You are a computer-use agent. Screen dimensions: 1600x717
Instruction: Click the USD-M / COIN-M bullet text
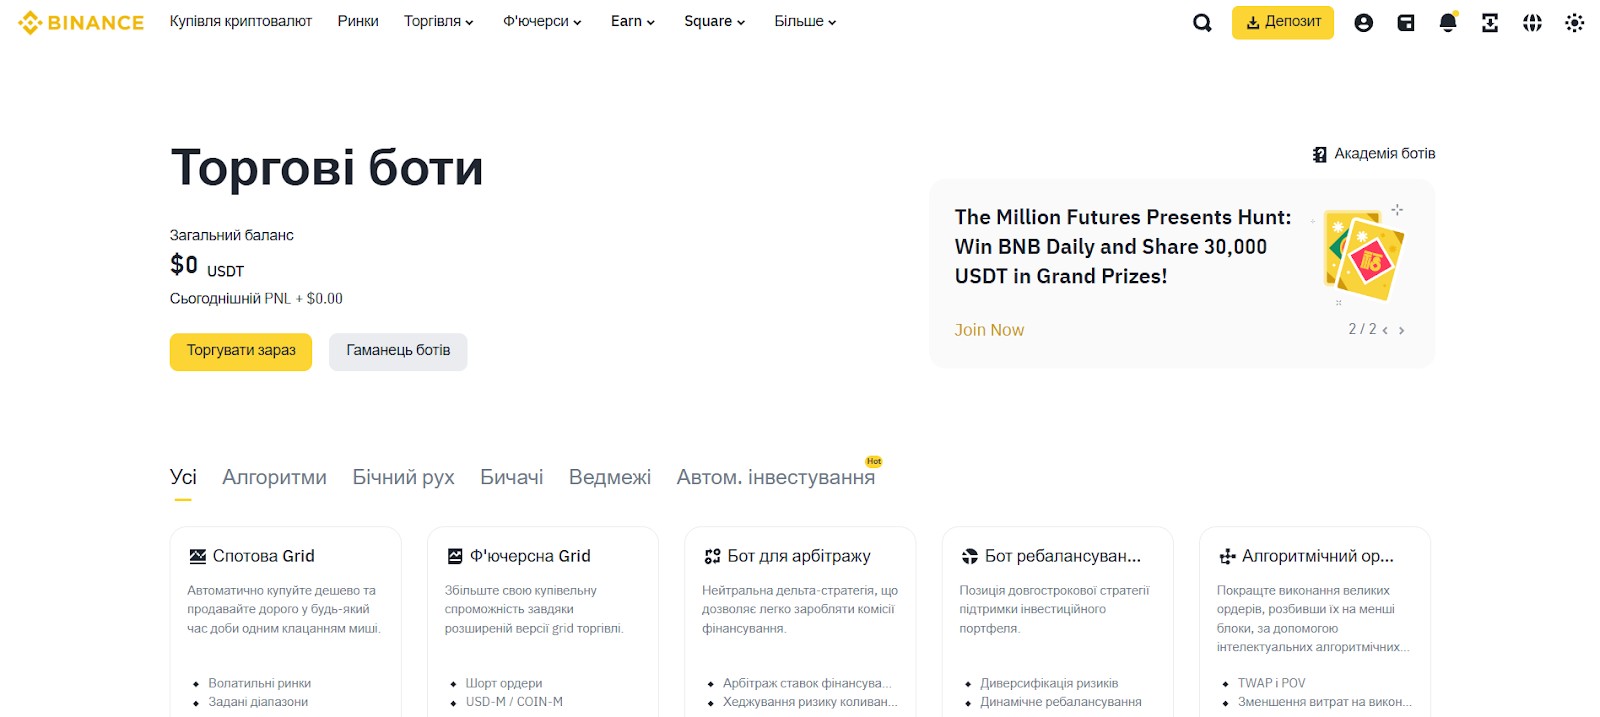pos(514,702)
